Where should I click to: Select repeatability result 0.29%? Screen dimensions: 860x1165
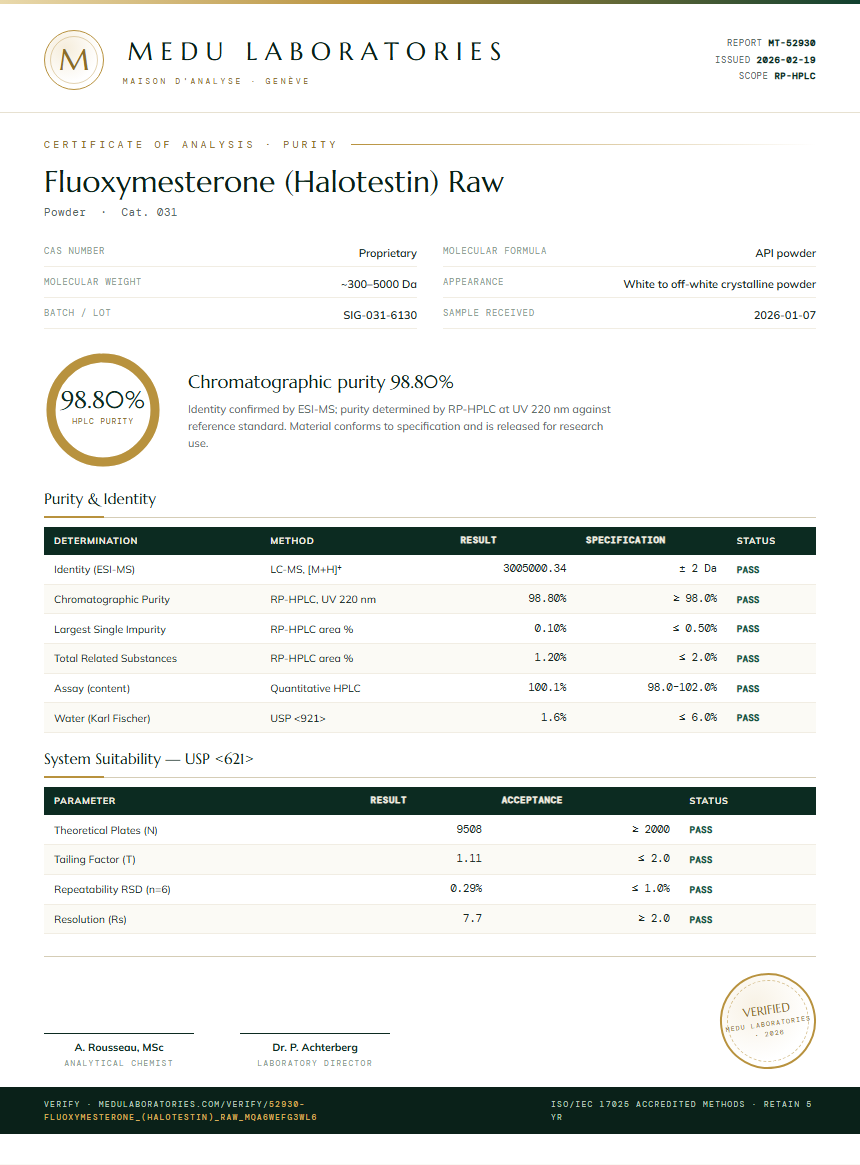[466, 889]
